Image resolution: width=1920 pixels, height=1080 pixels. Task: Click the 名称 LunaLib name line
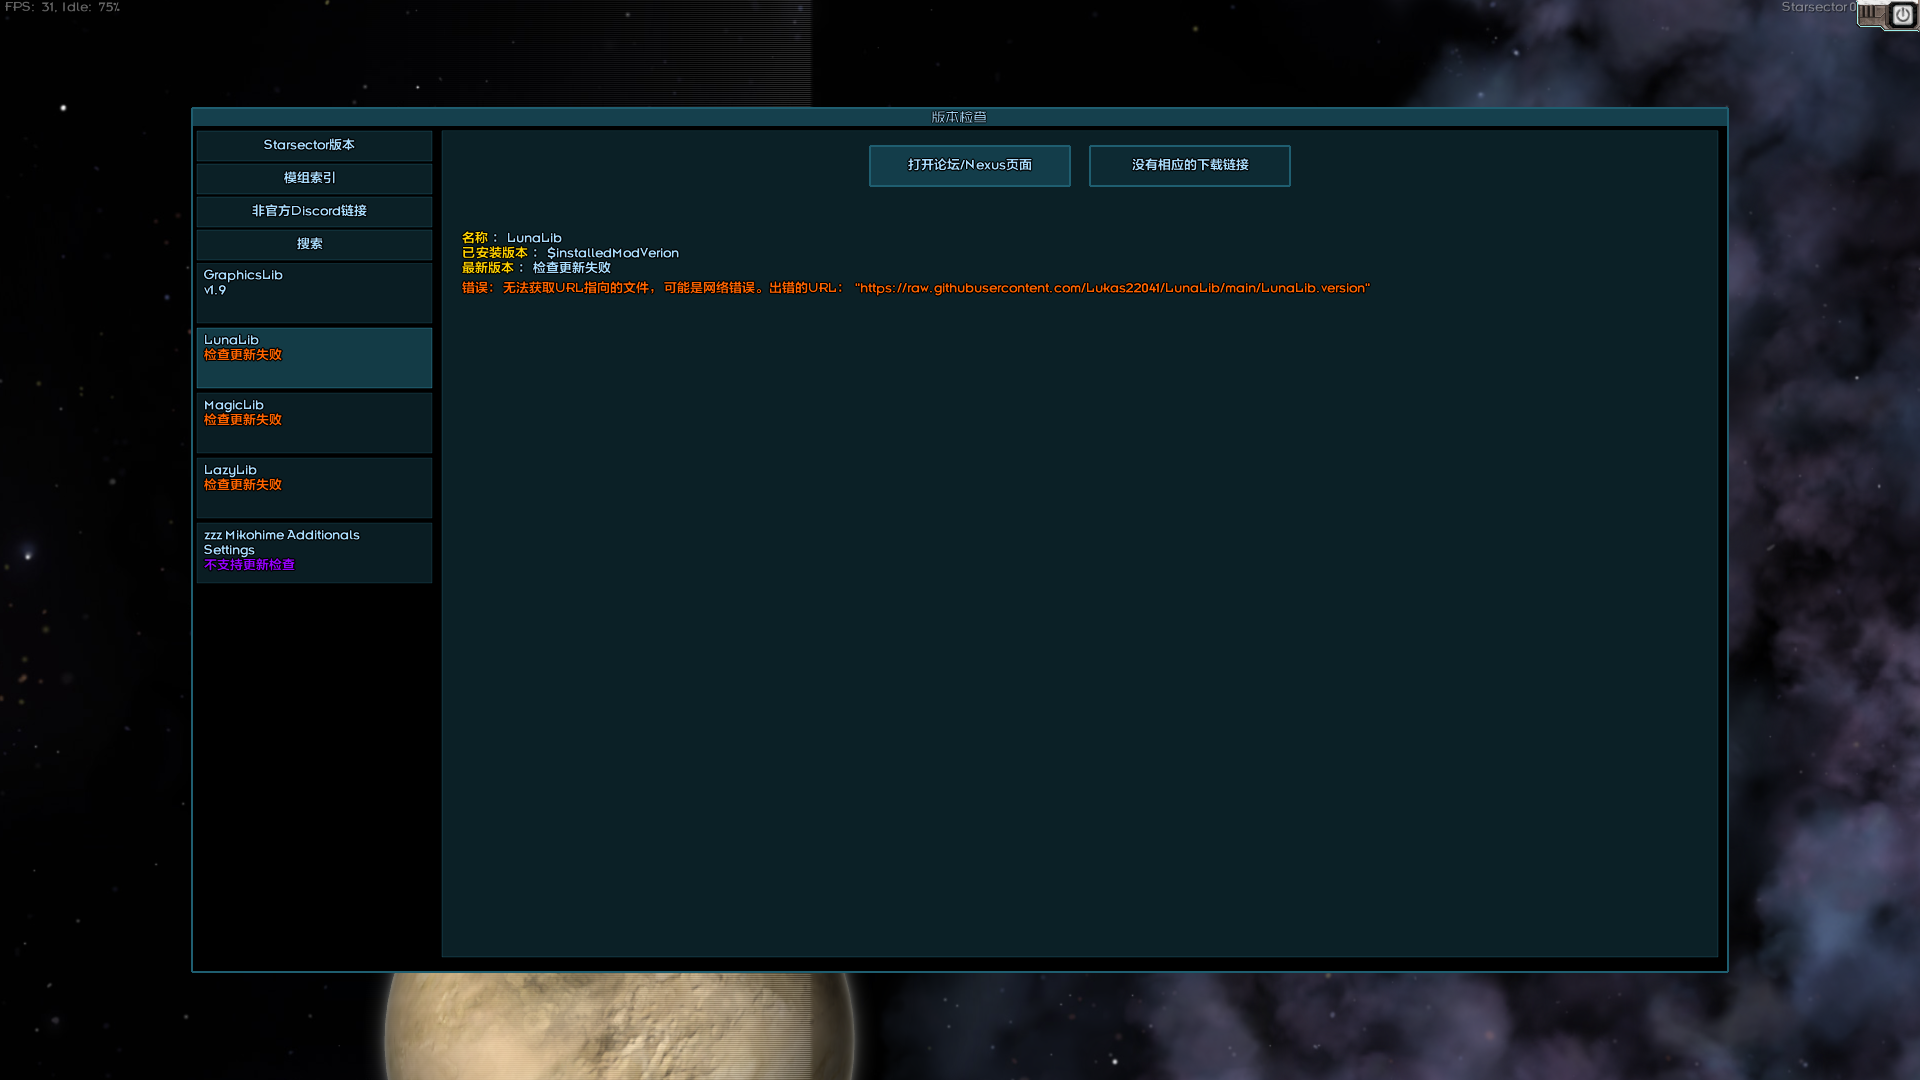512,238
